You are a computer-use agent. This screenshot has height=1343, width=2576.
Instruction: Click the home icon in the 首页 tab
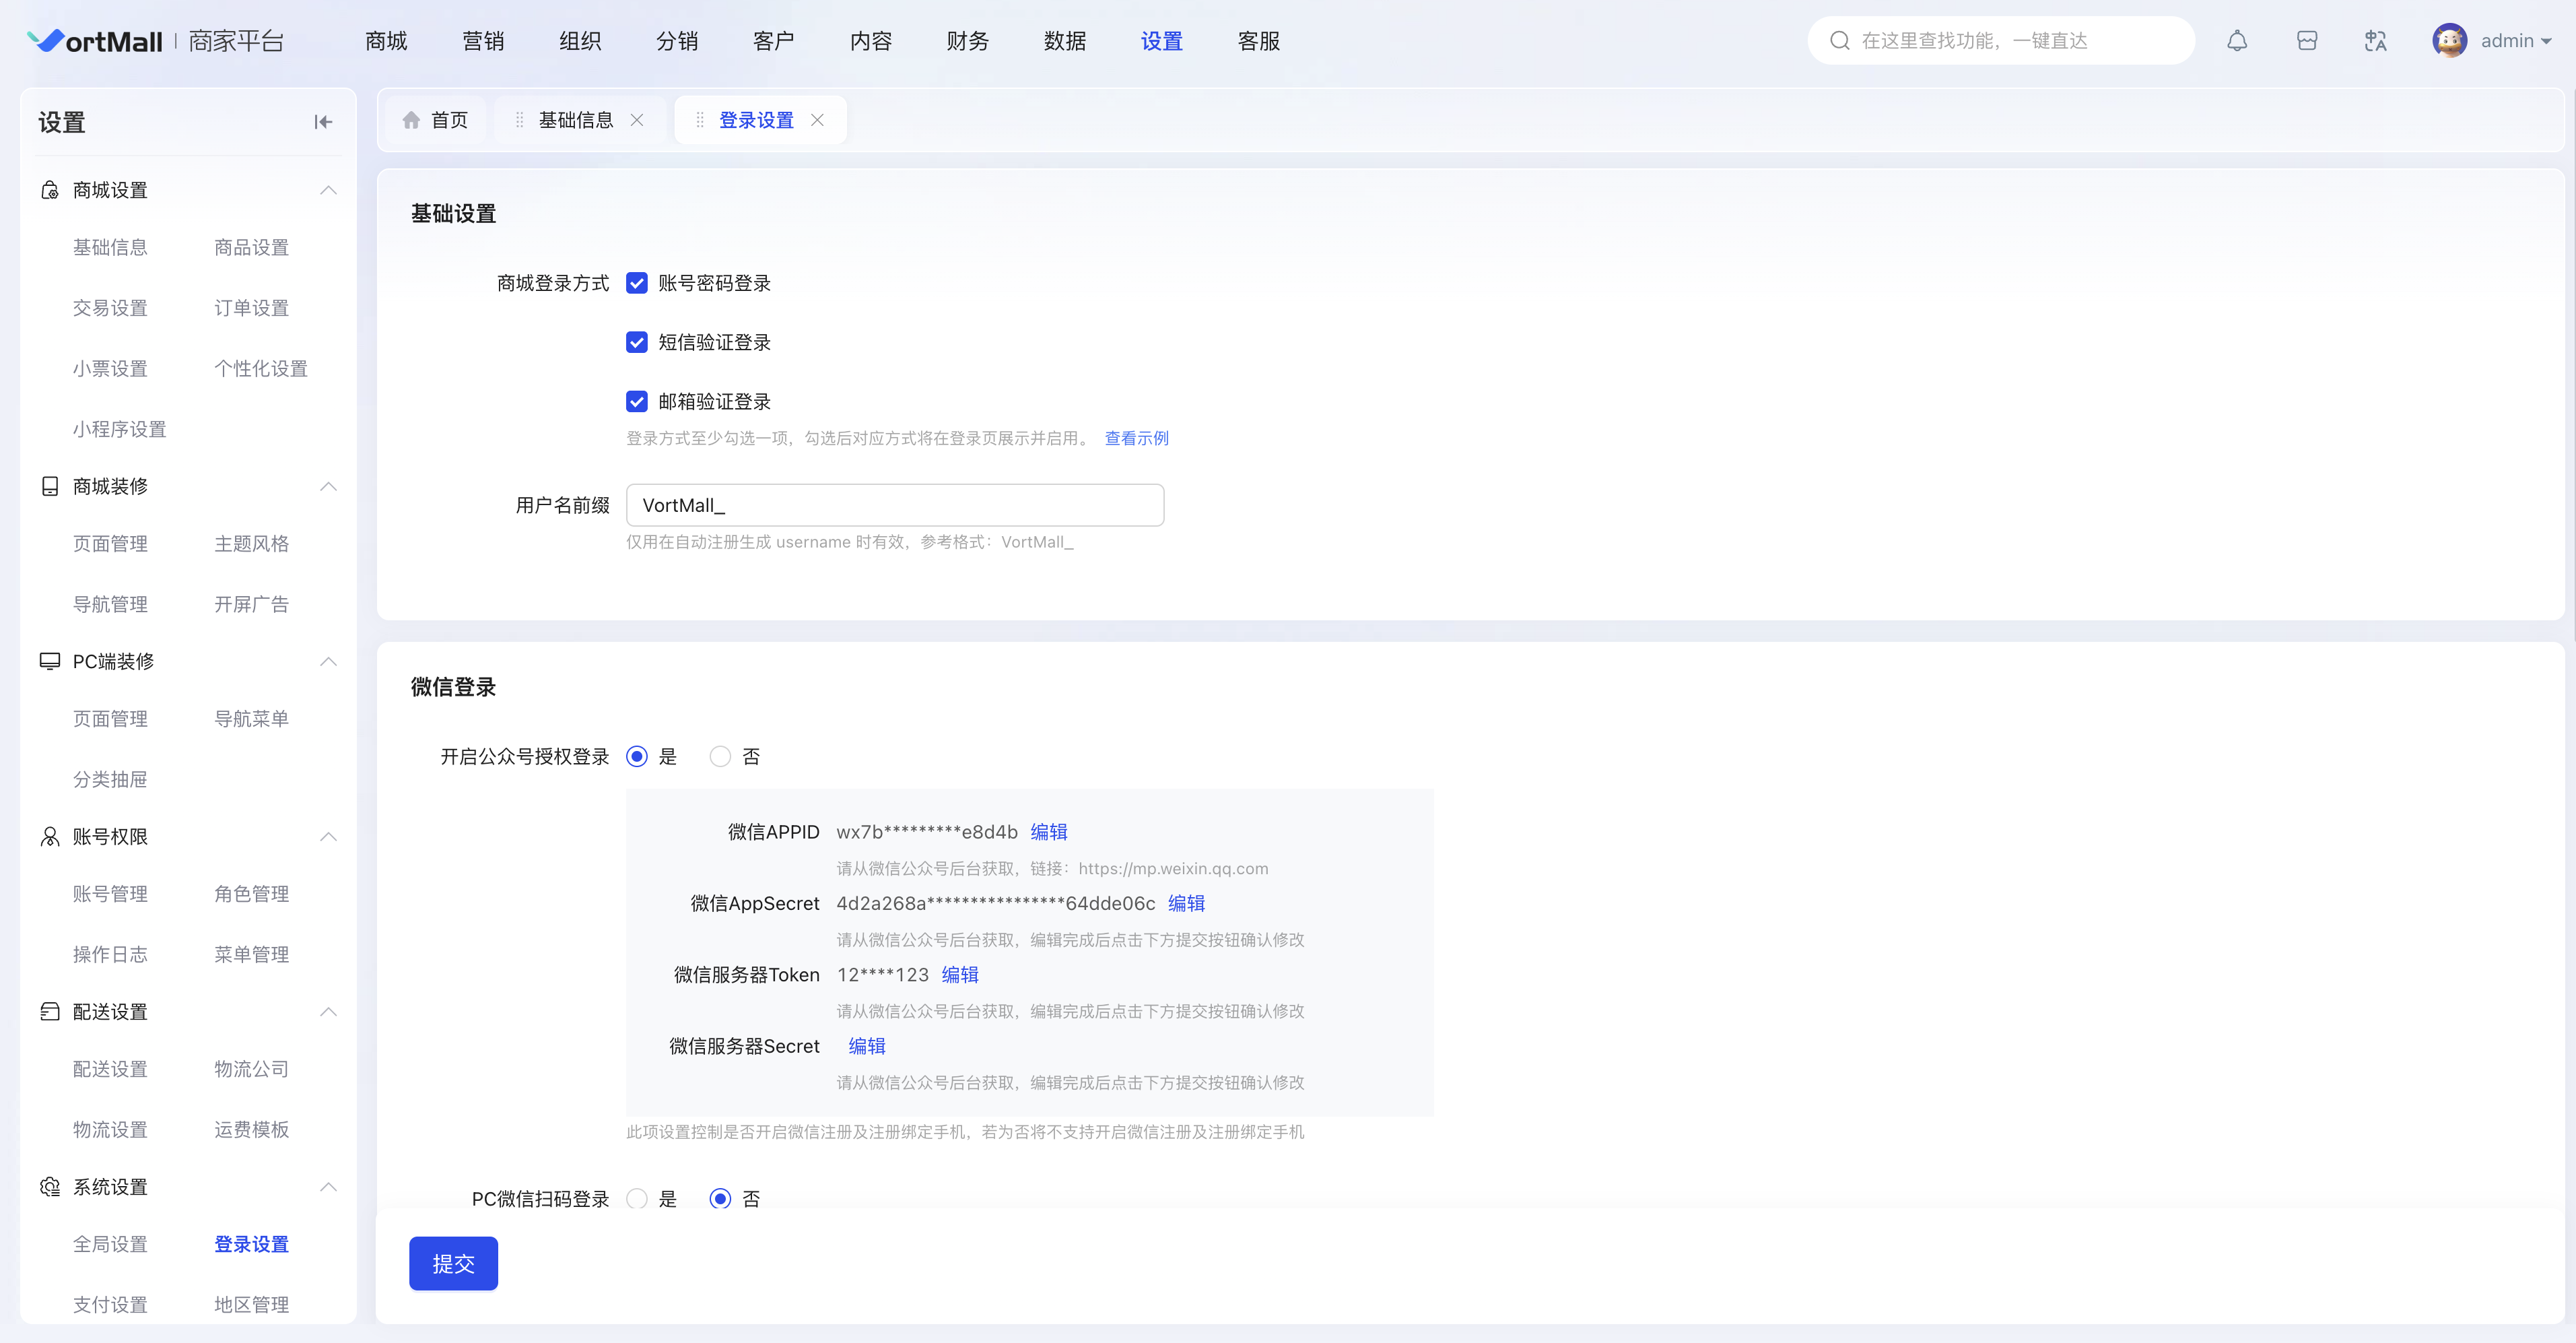click(x=411, y=120)
